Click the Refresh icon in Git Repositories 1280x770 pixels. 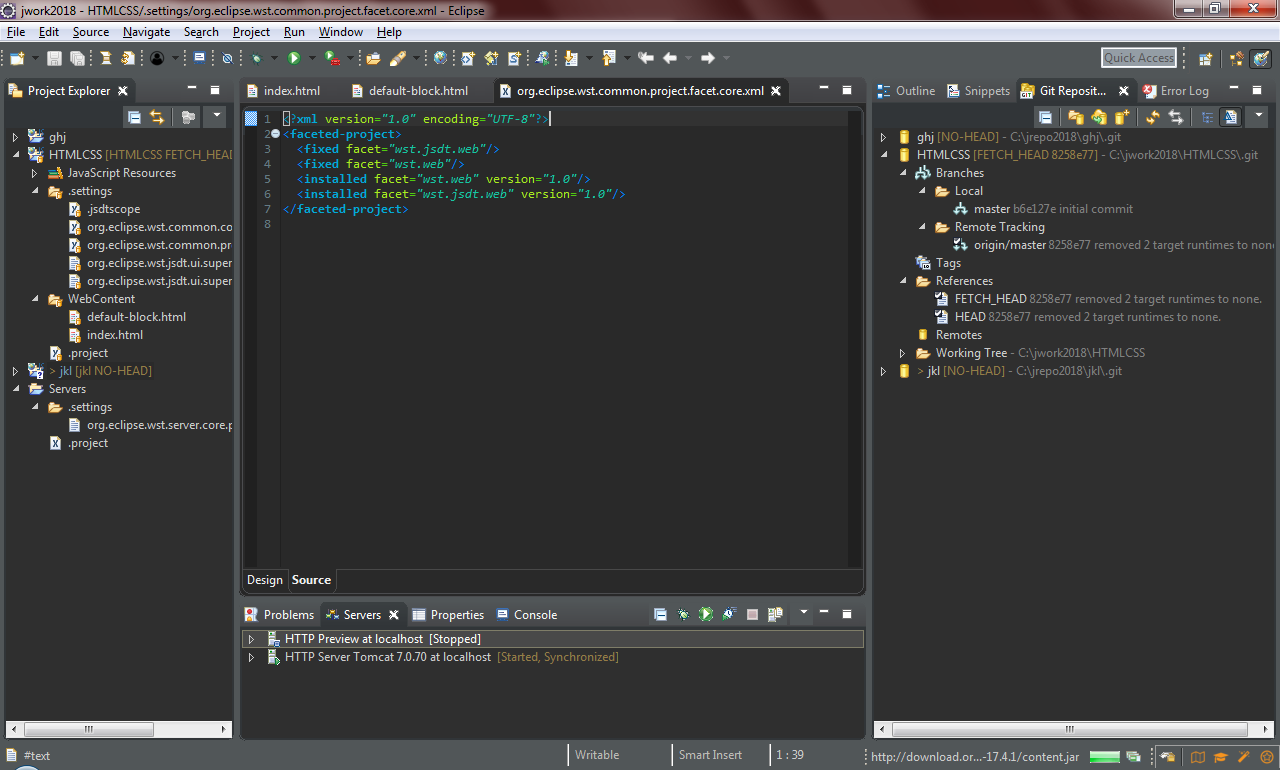point(1153,117)
